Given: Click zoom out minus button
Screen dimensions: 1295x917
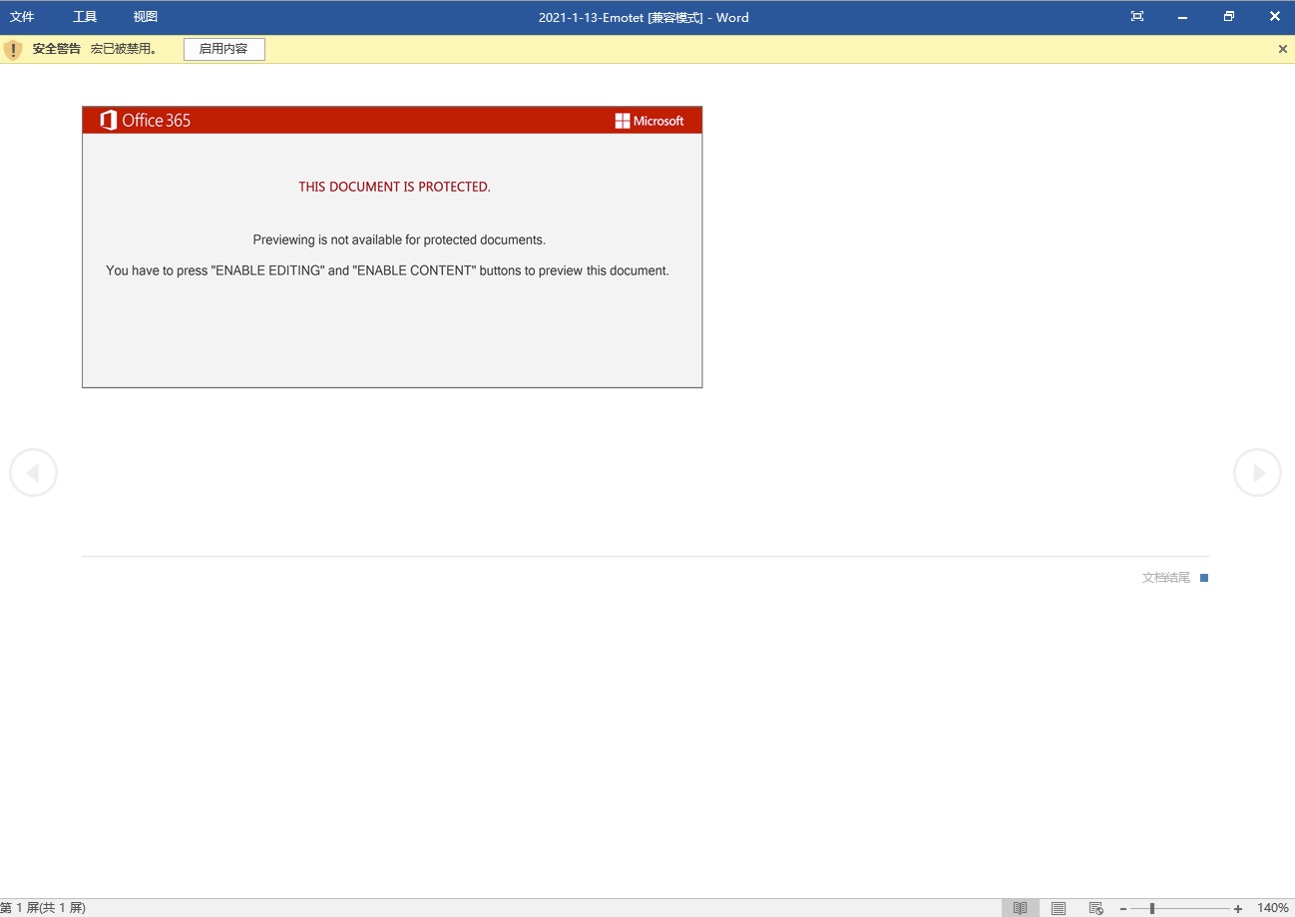Looking at the screenshot, I should (1123, 908).
